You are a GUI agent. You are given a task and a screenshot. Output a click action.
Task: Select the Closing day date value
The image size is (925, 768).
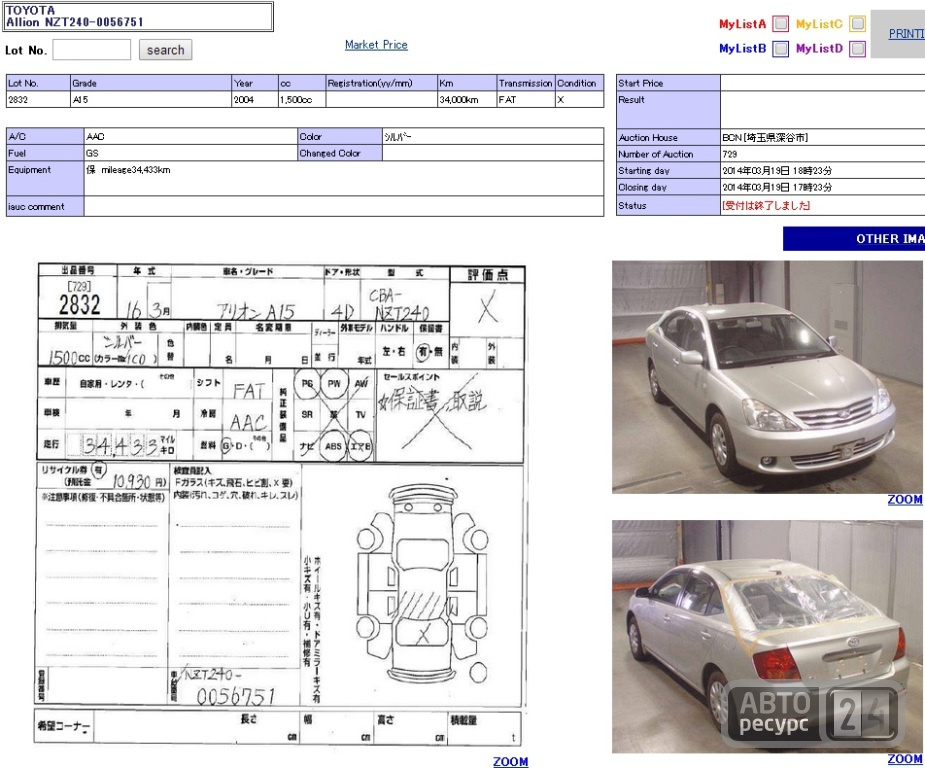click(778, 187)
